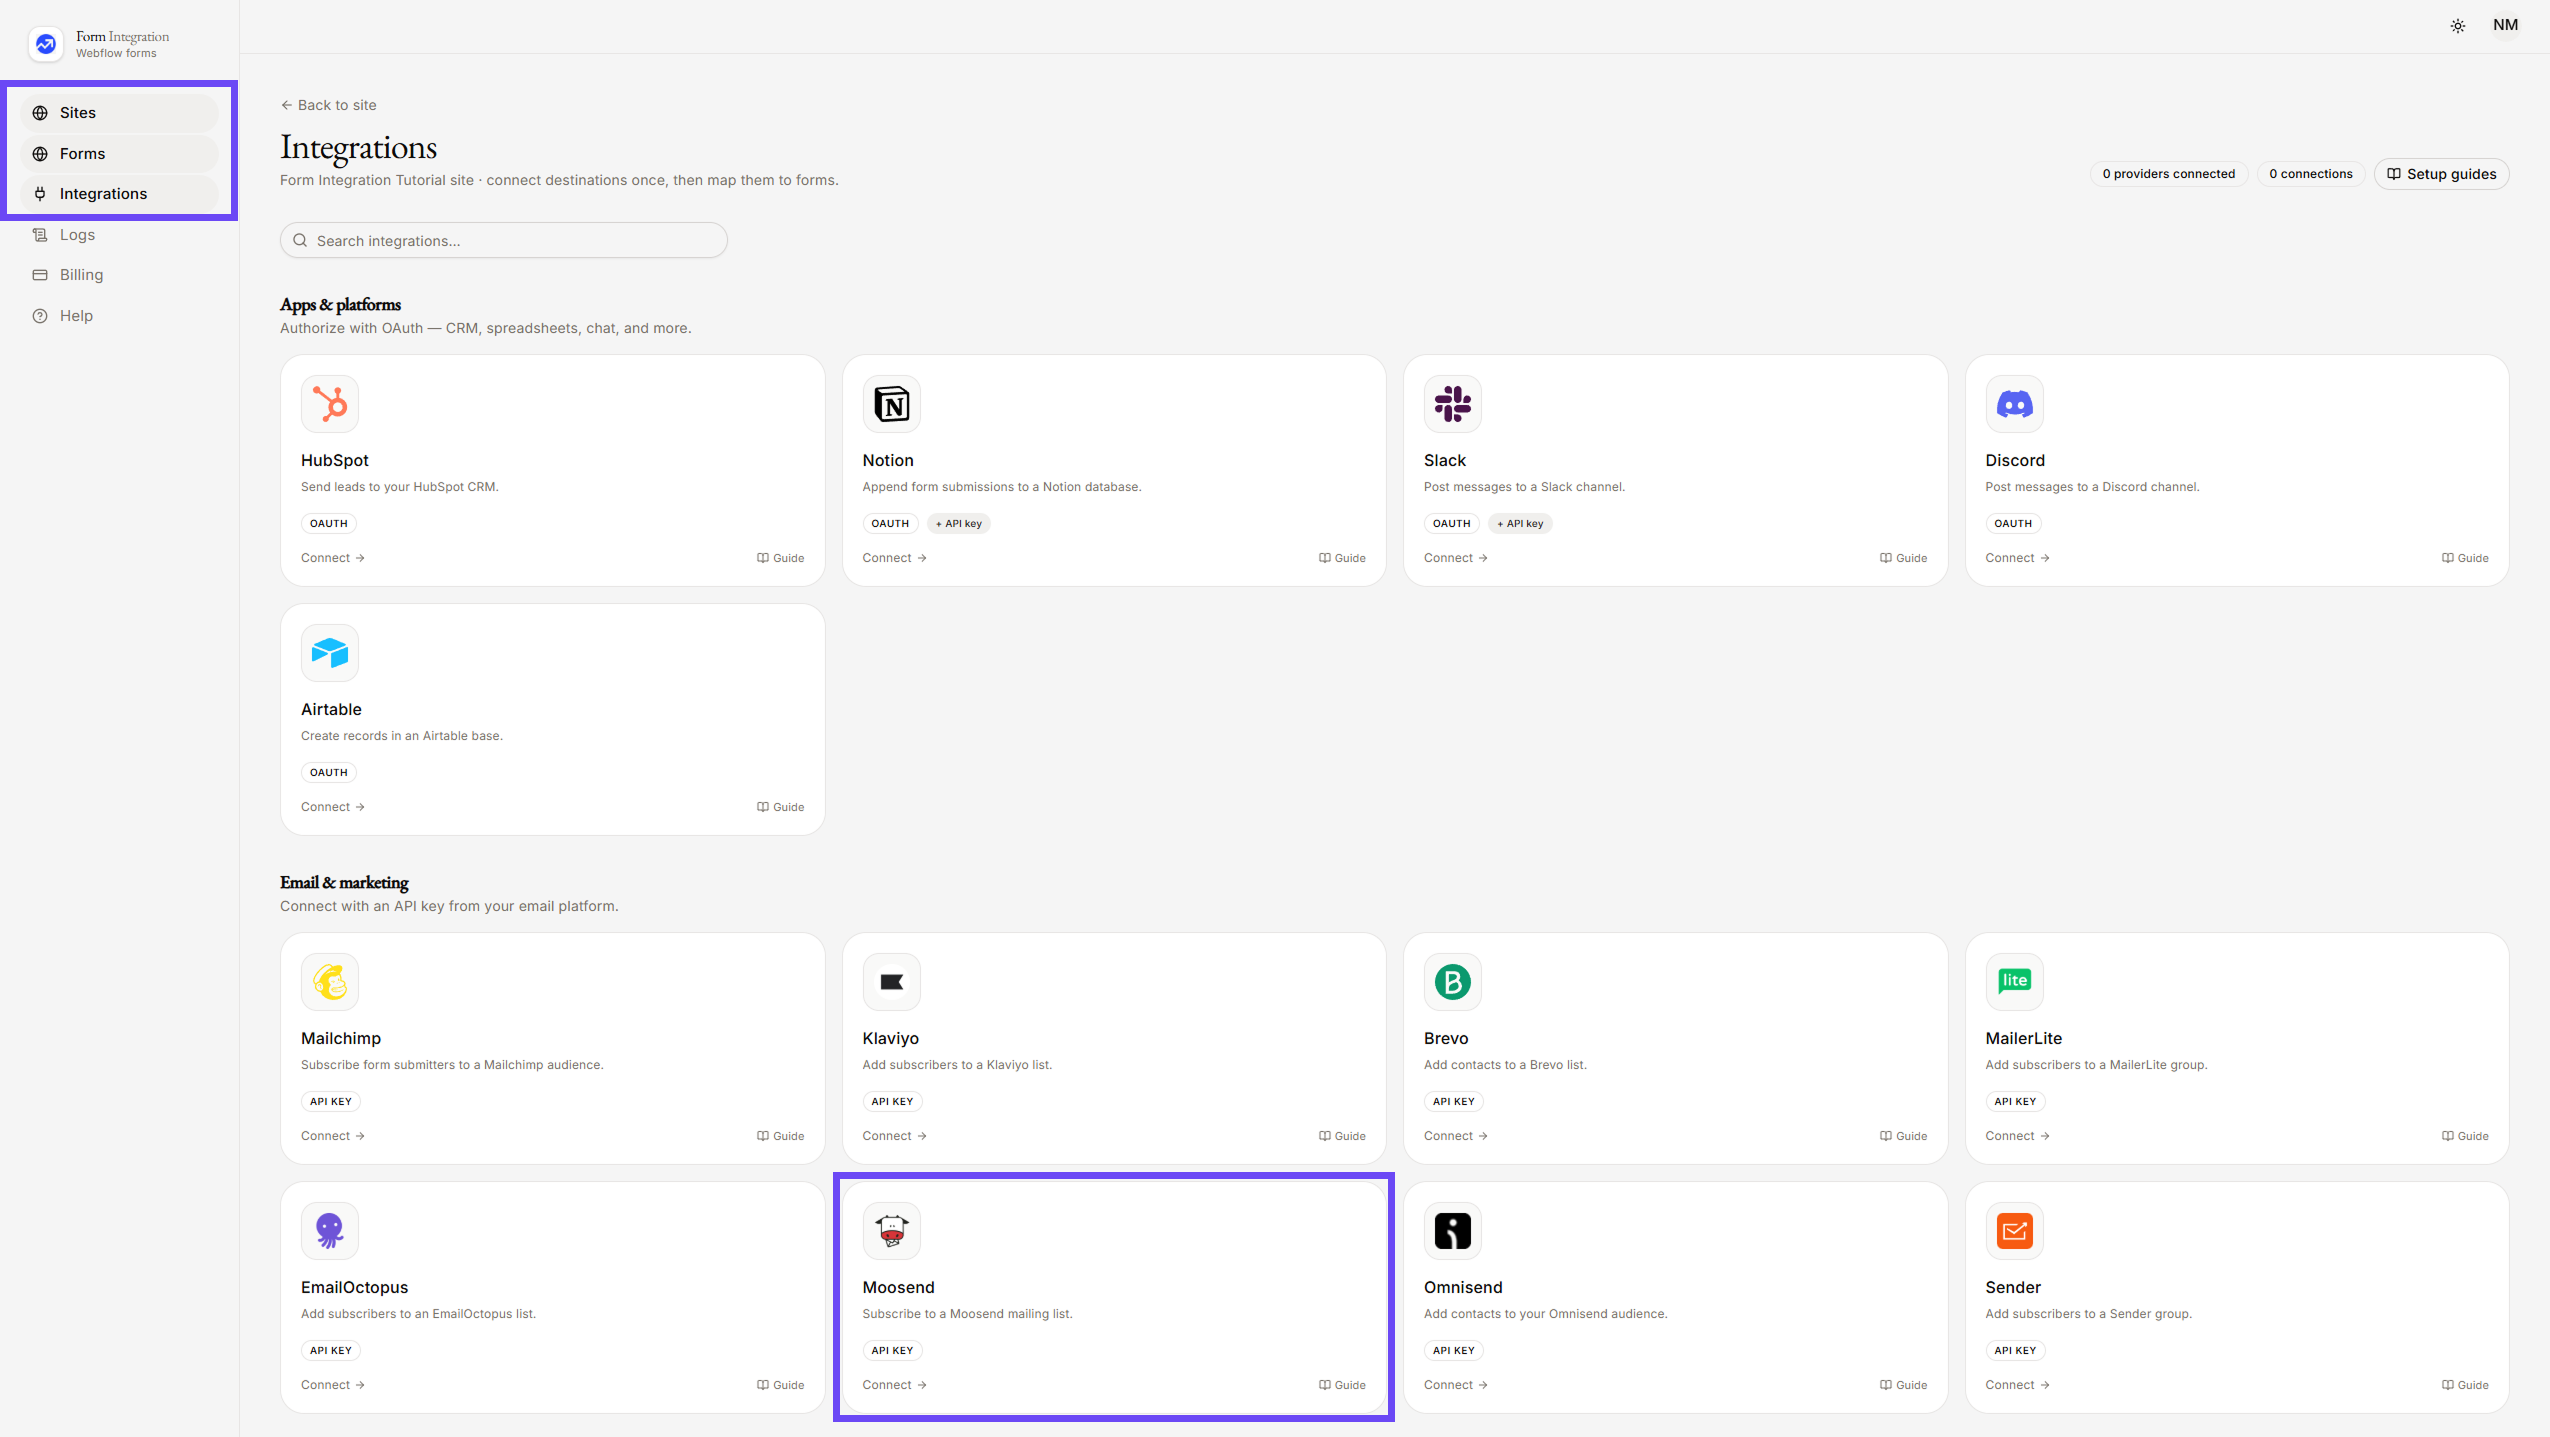The width and height of the screenshot is (2550, 1437).
Task: Click the Slack logo icon
Action: [x=1452, y=404]
